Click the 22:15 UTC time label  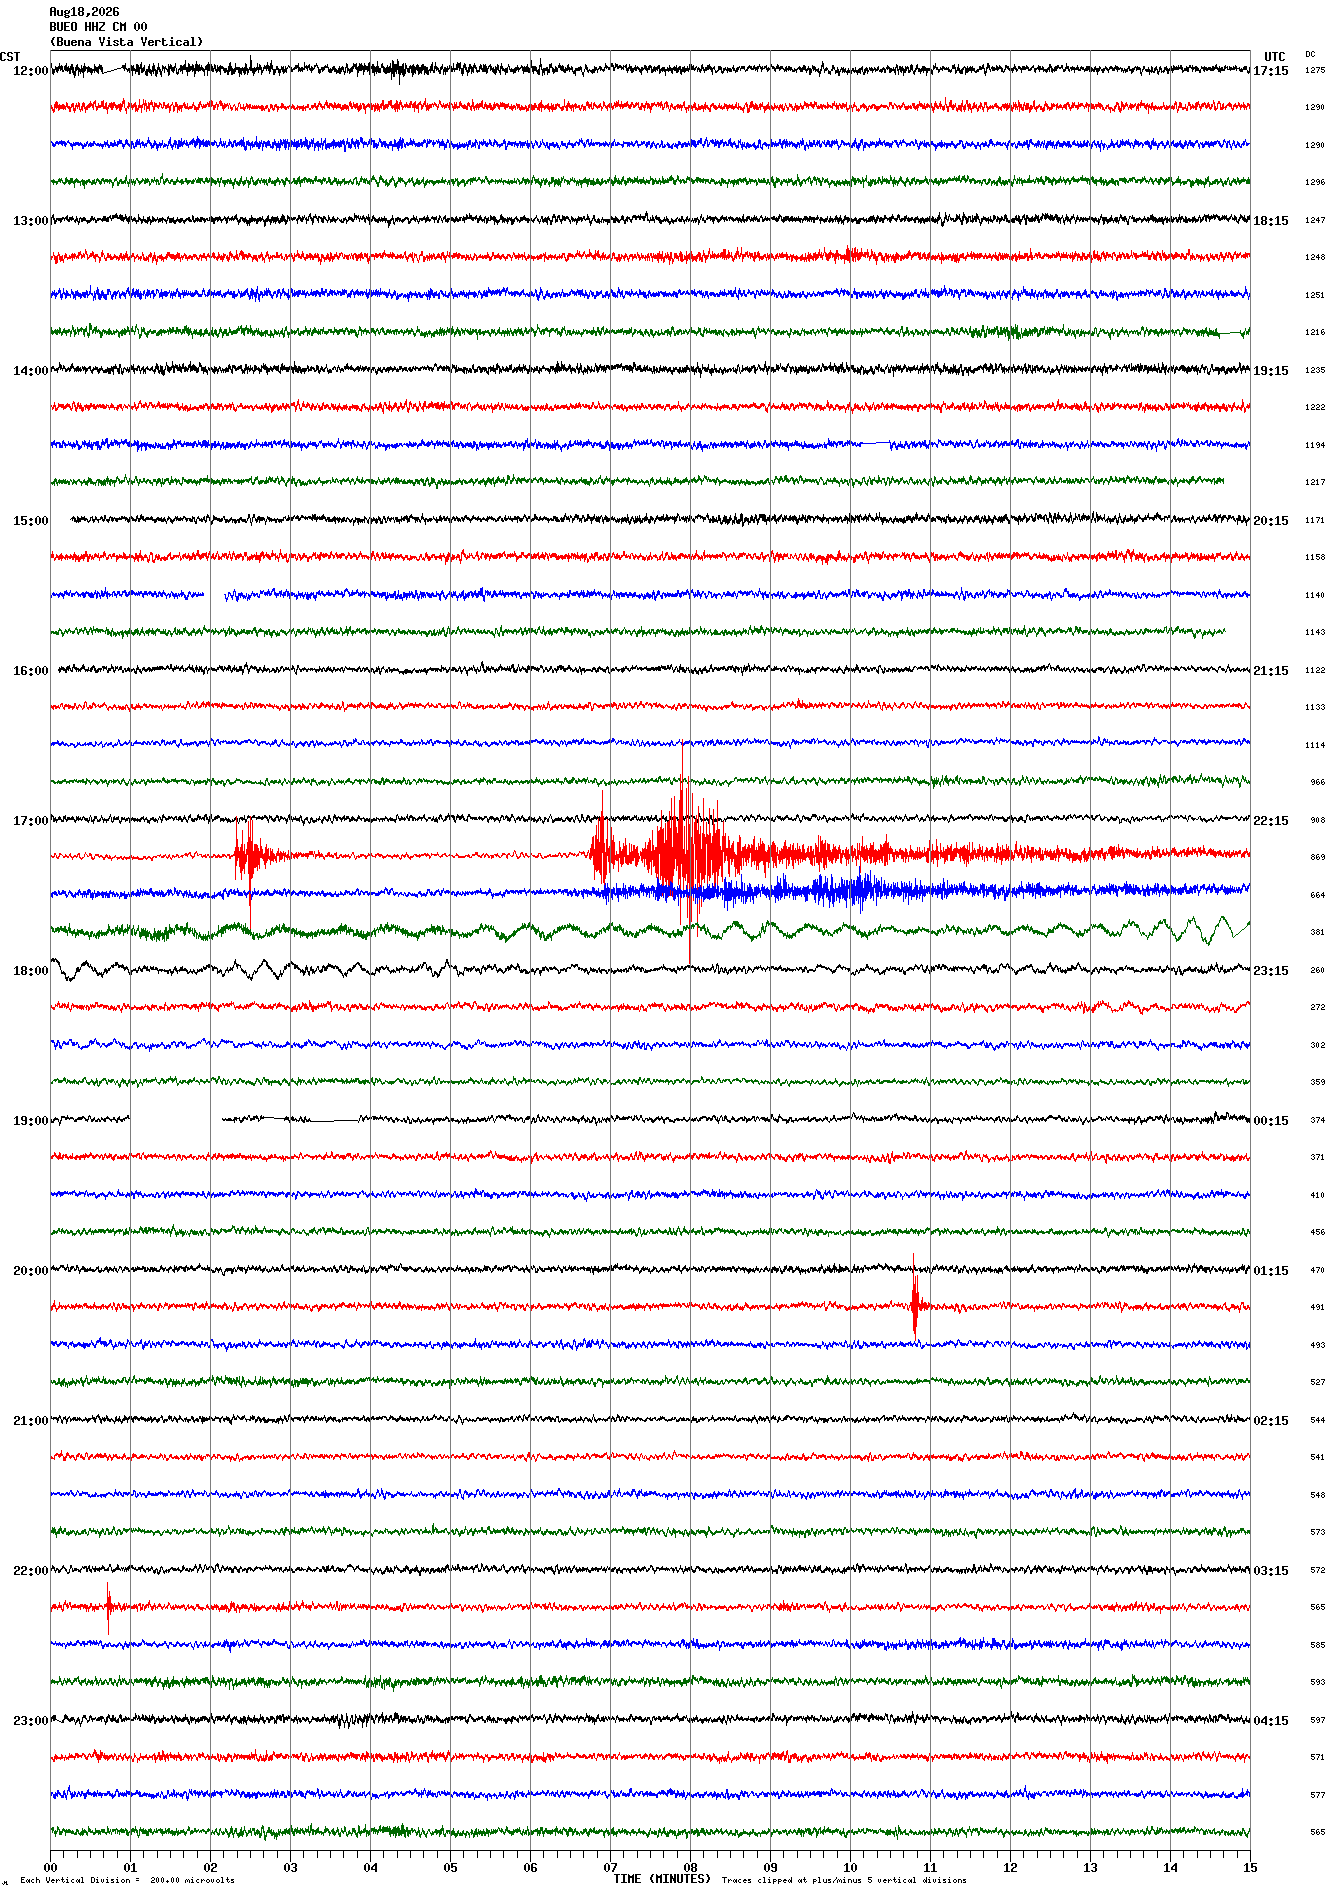click(x=1271, y=821)
